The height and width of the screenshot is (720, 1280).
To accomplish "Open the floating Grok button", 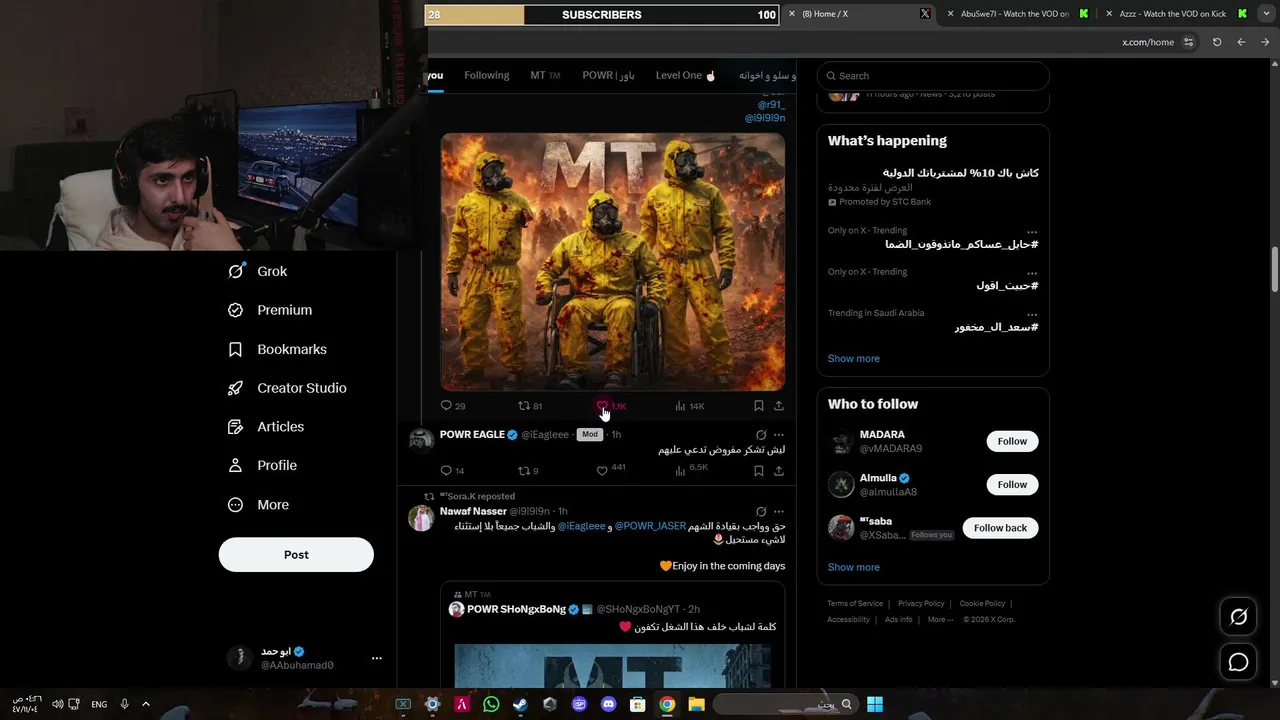I will click(x=1238, y=617).
